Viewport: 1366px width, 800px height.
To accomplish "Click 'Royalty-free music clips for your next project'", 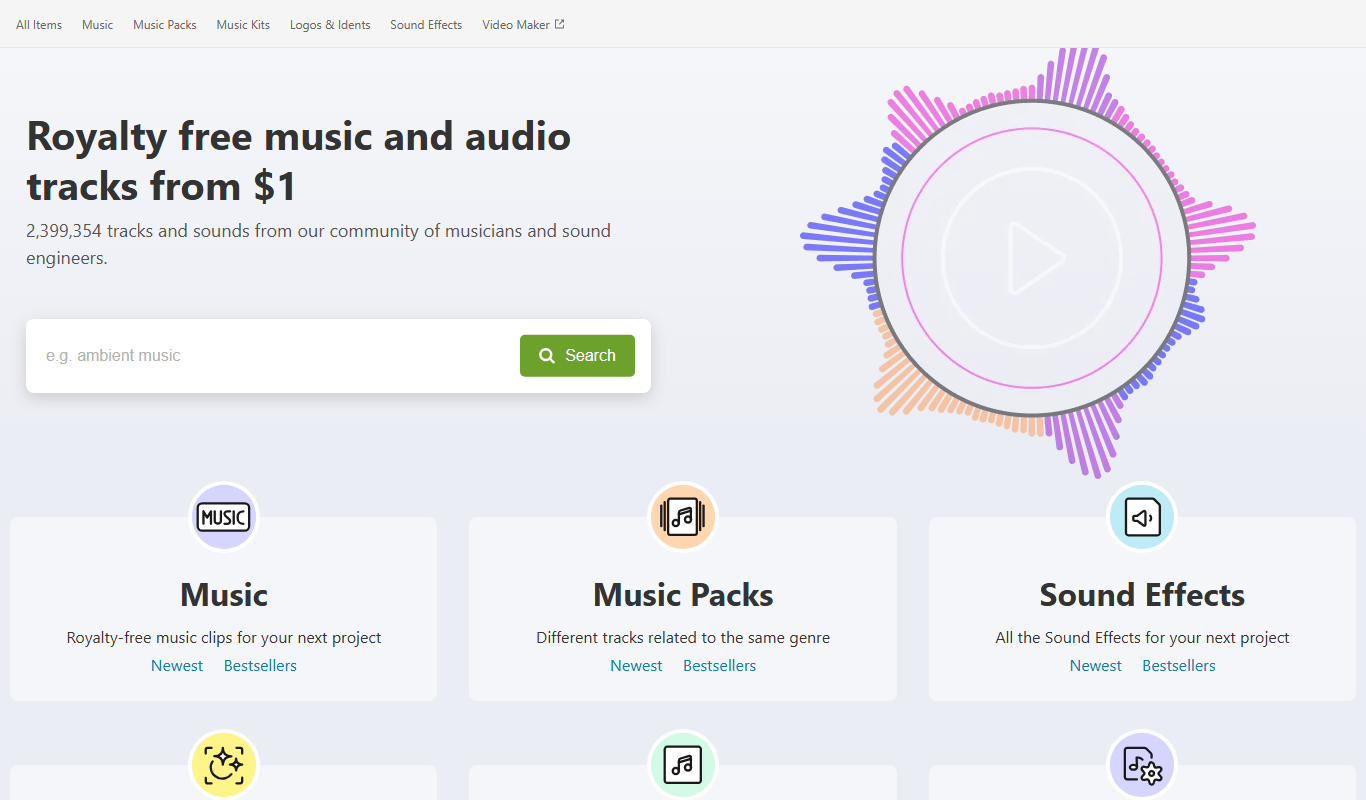I will (x=224, y=638).
